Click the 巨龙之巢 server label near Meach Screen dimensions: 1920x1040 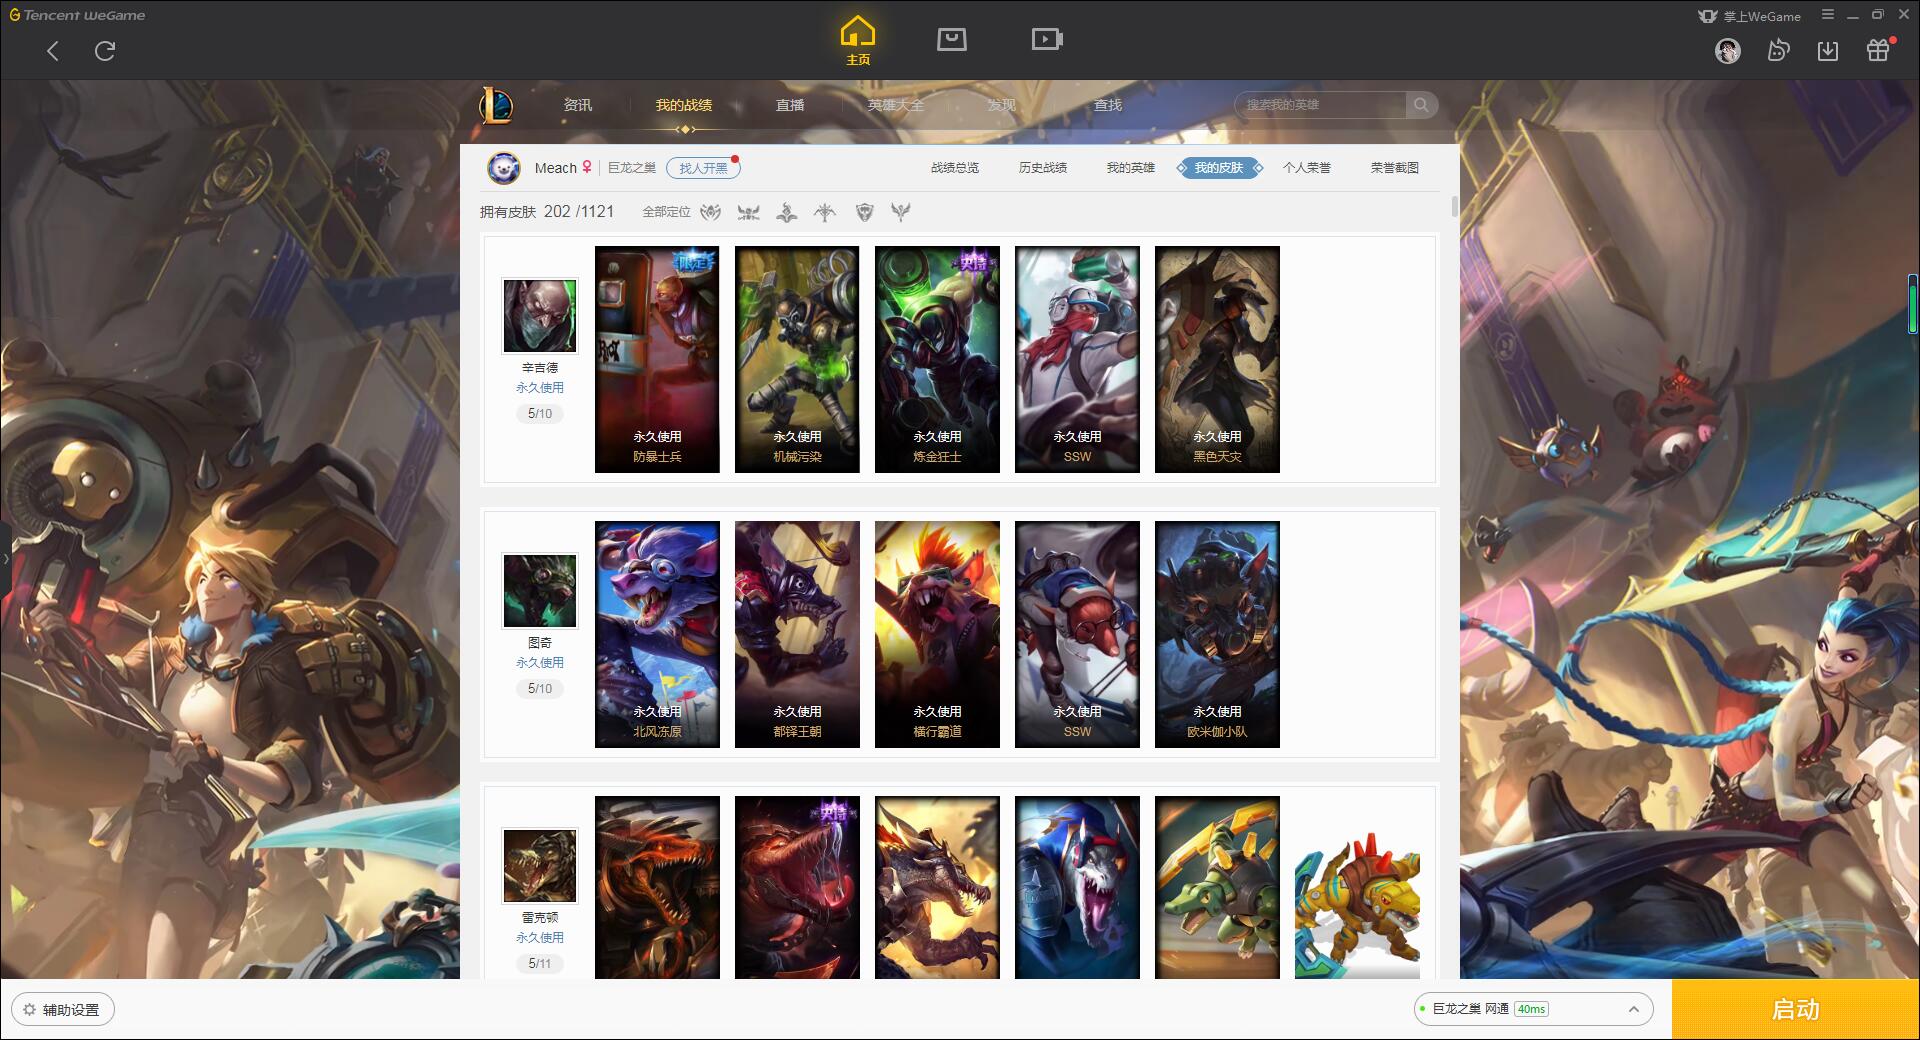(632, 168)
